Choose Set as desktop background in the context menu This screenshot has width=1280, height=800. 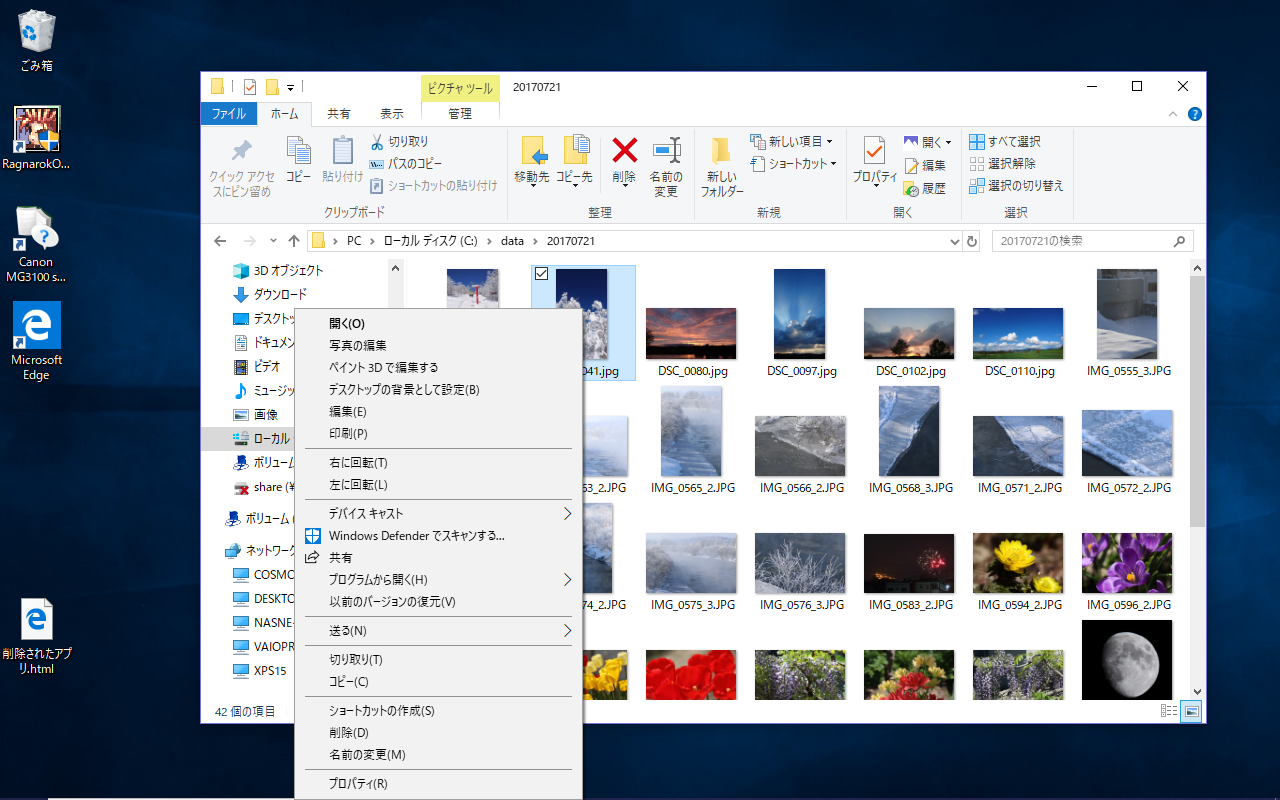[x=438, y=390]
